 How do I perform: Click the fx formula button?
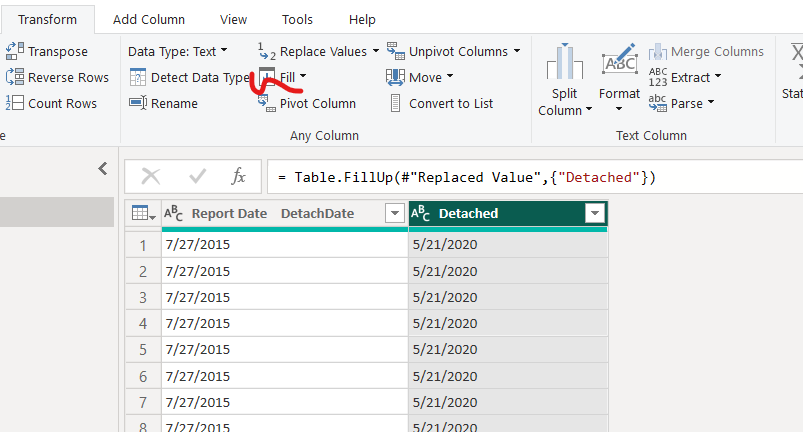pos(238,177)
